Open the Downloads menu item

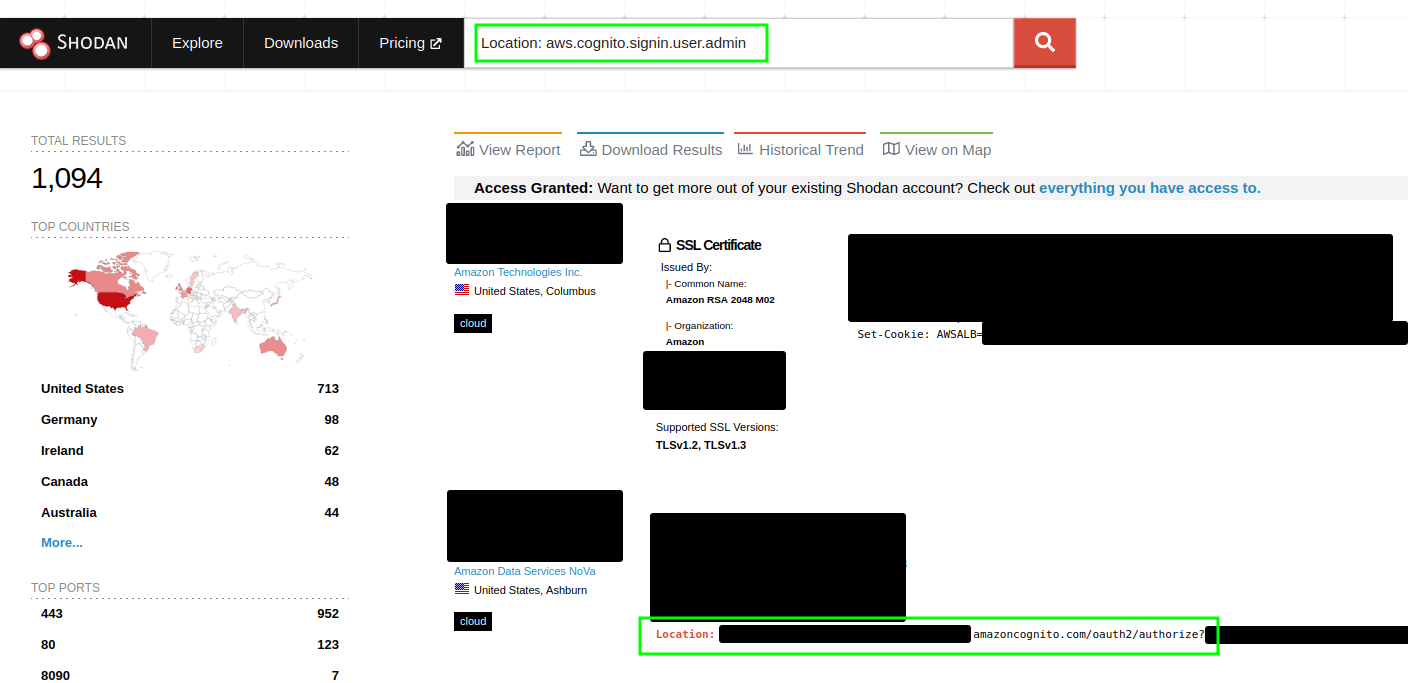pos(300,42)
